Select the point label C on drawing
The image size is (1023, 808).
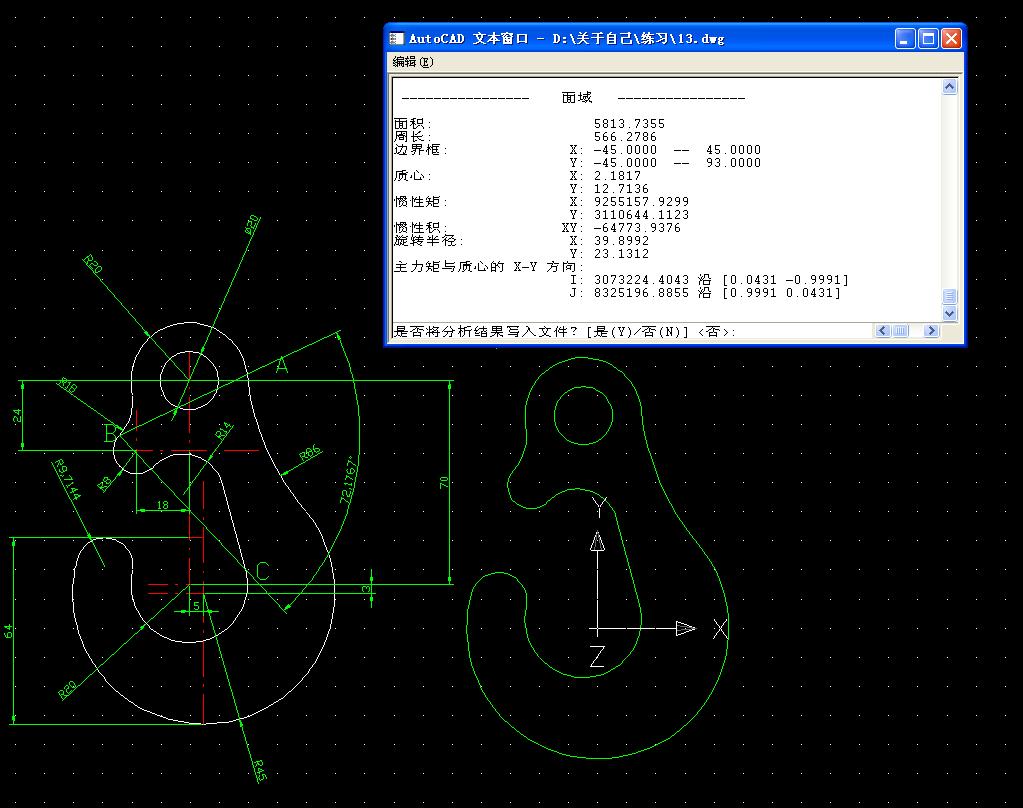tap(262, 571)
